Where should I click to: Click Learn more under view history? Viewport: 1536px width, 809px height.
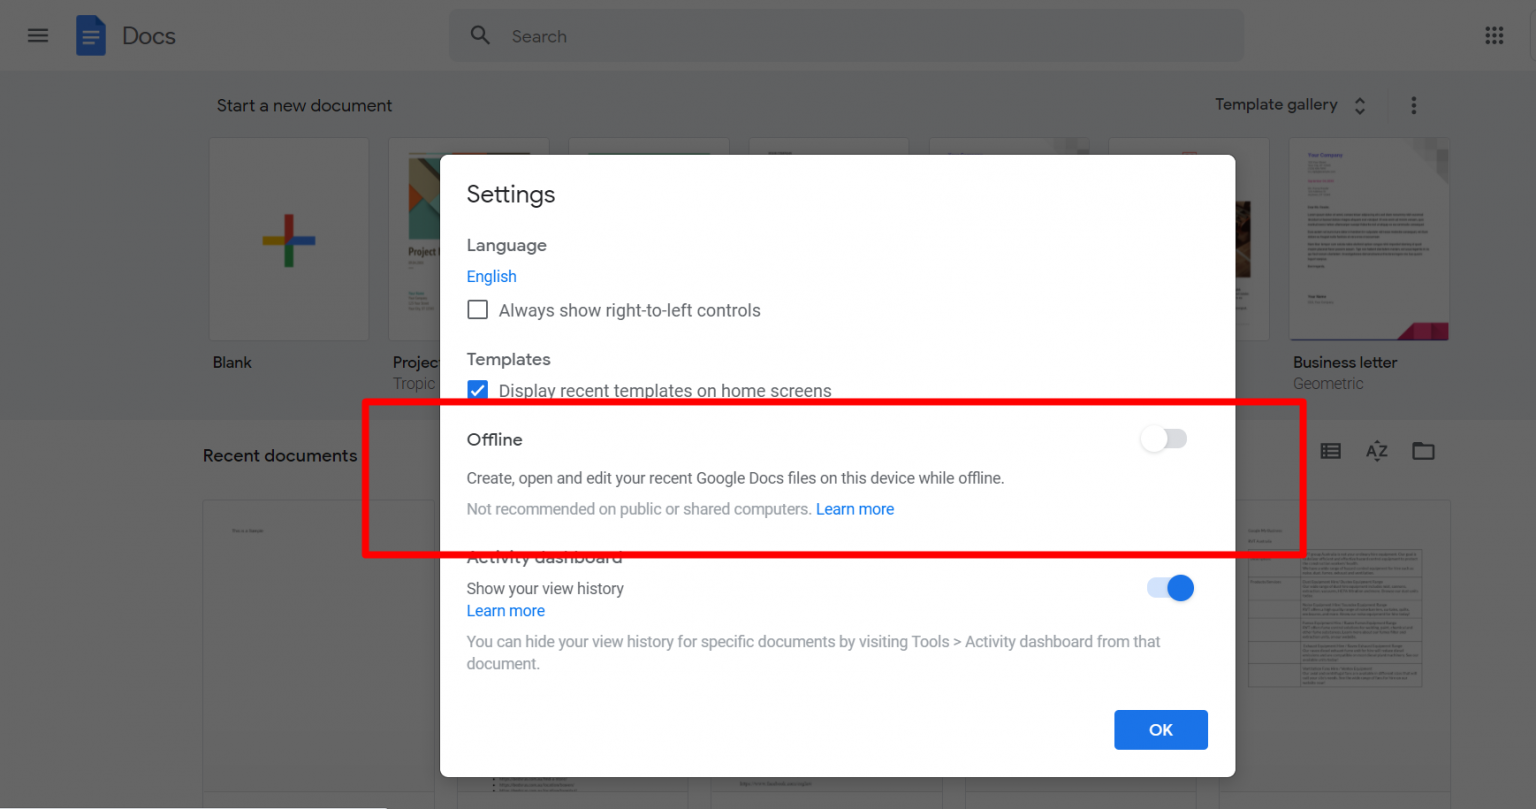click(505, 610)
